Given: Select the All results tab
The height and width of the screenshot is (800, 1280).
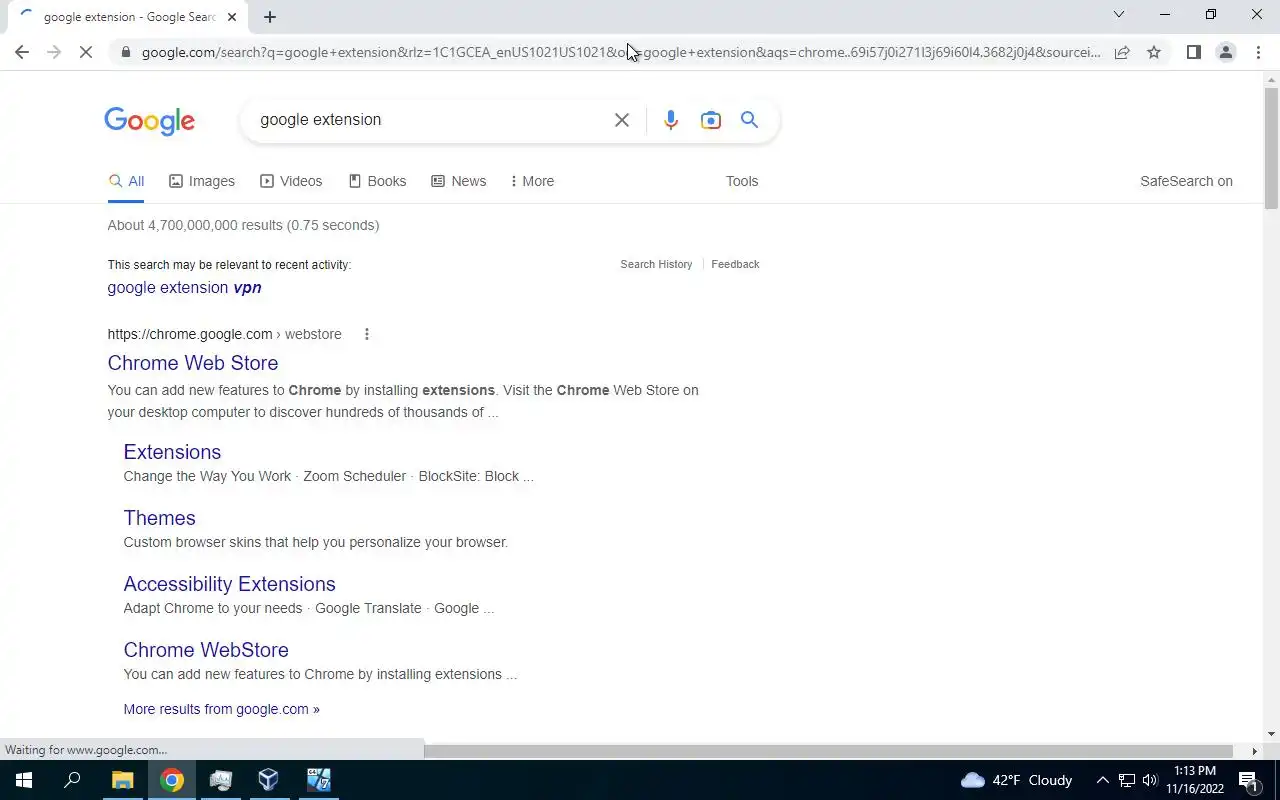Looking at the screenshot, I should click(x=126, y=181).
